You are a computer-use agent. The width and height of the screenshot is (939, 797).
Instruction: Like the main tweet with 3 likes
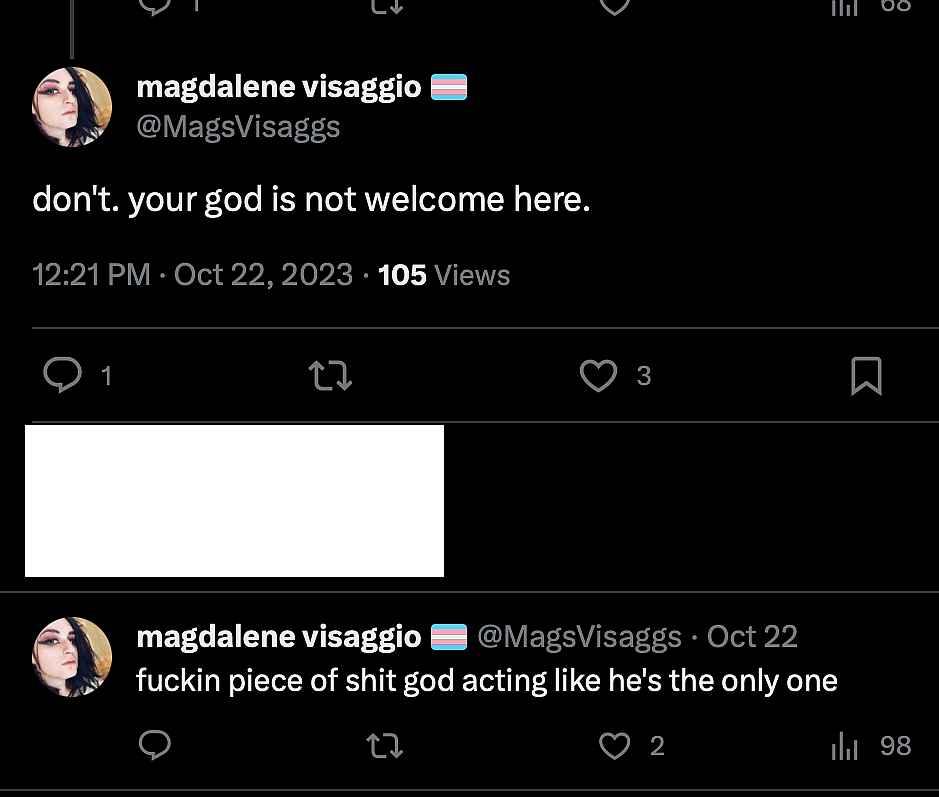598,376
